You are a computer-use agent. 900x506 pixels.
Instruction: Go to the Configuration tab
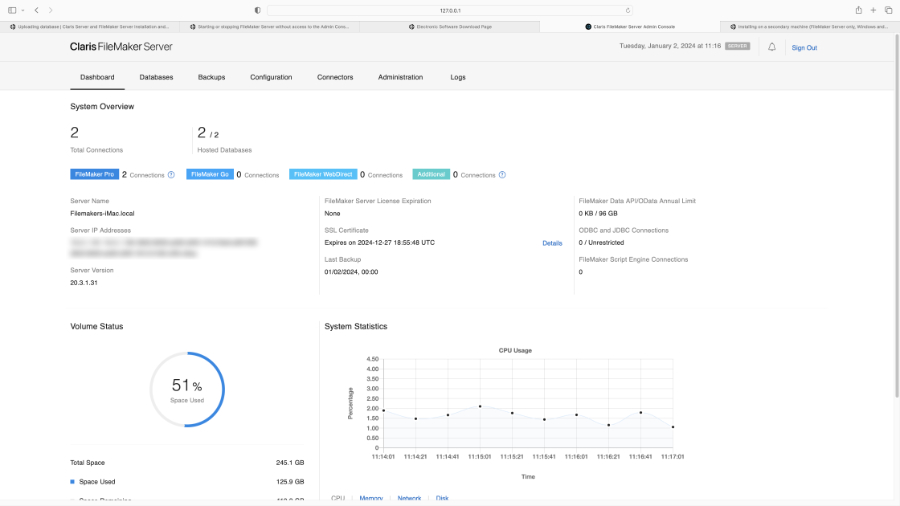[x=271, y=77]
